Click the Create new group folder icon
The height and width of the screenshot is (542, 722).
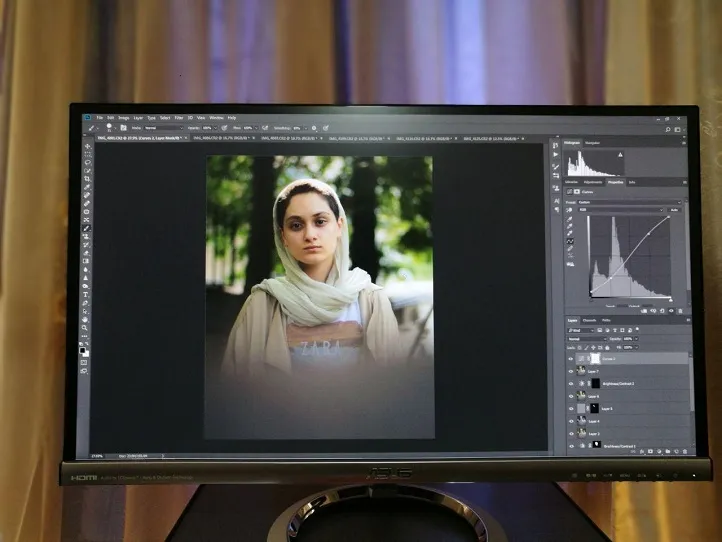tap(668, 451)
